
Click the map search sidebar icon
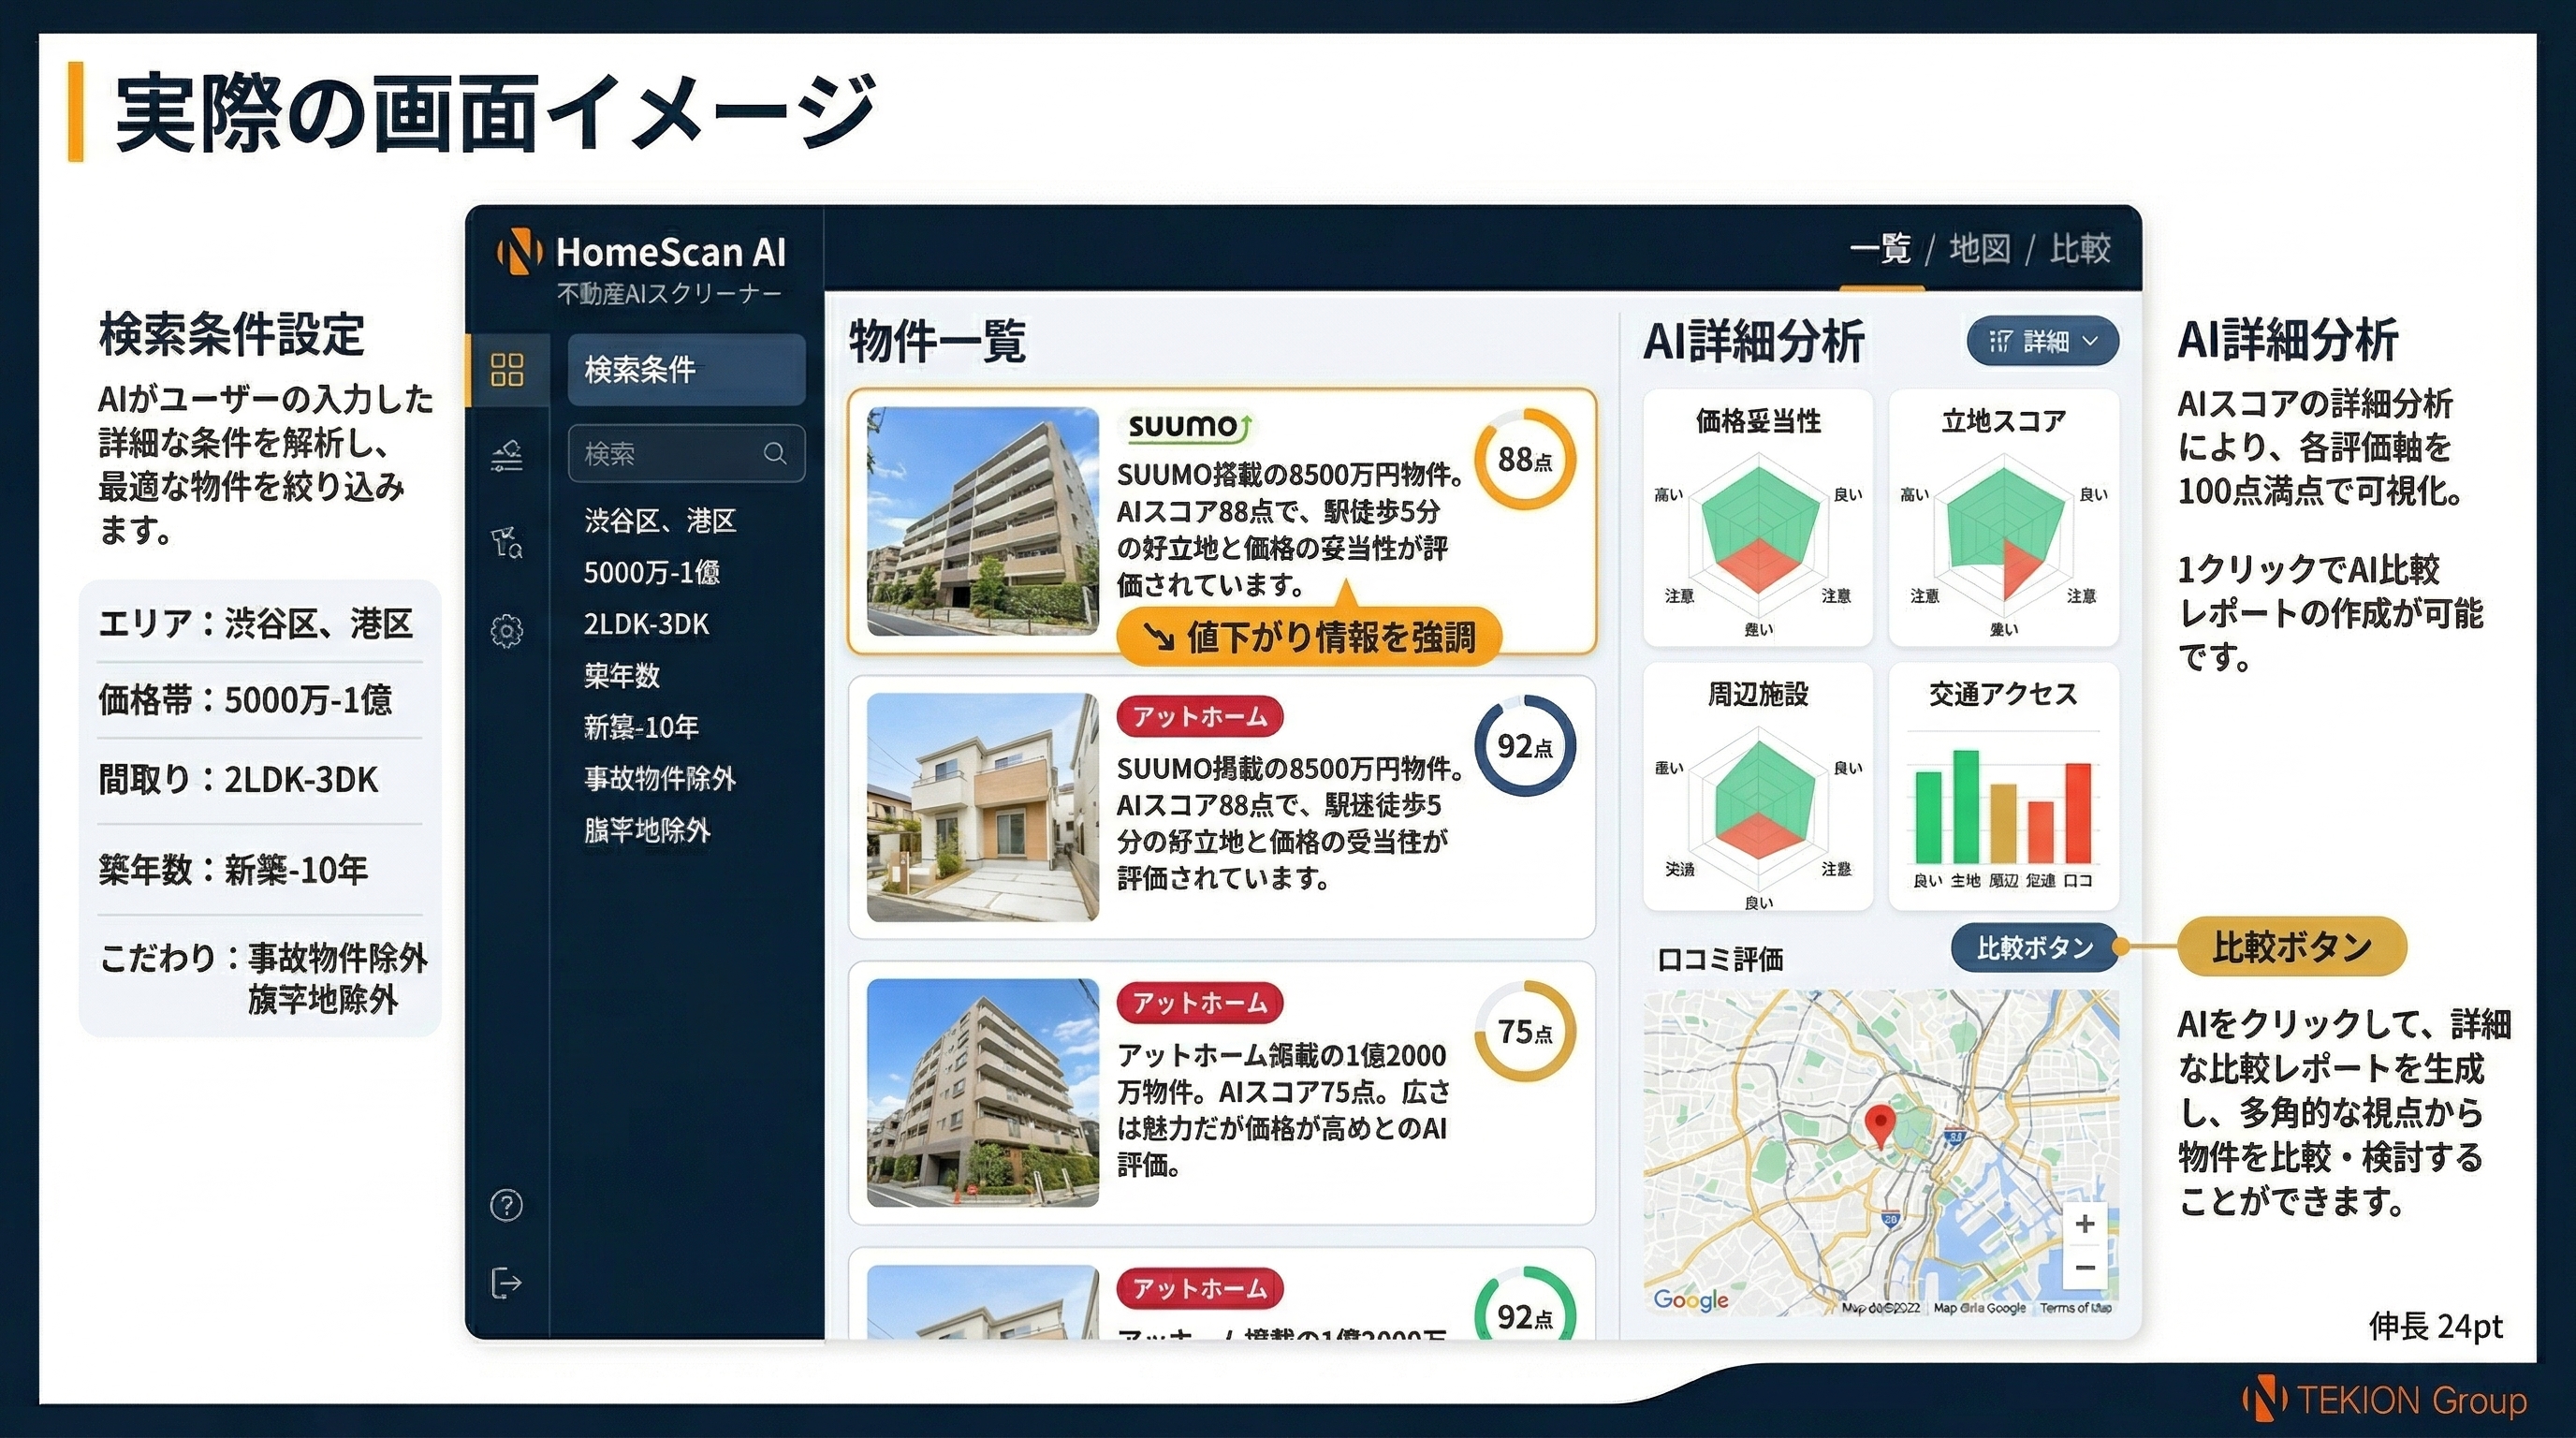click(507, 543)
